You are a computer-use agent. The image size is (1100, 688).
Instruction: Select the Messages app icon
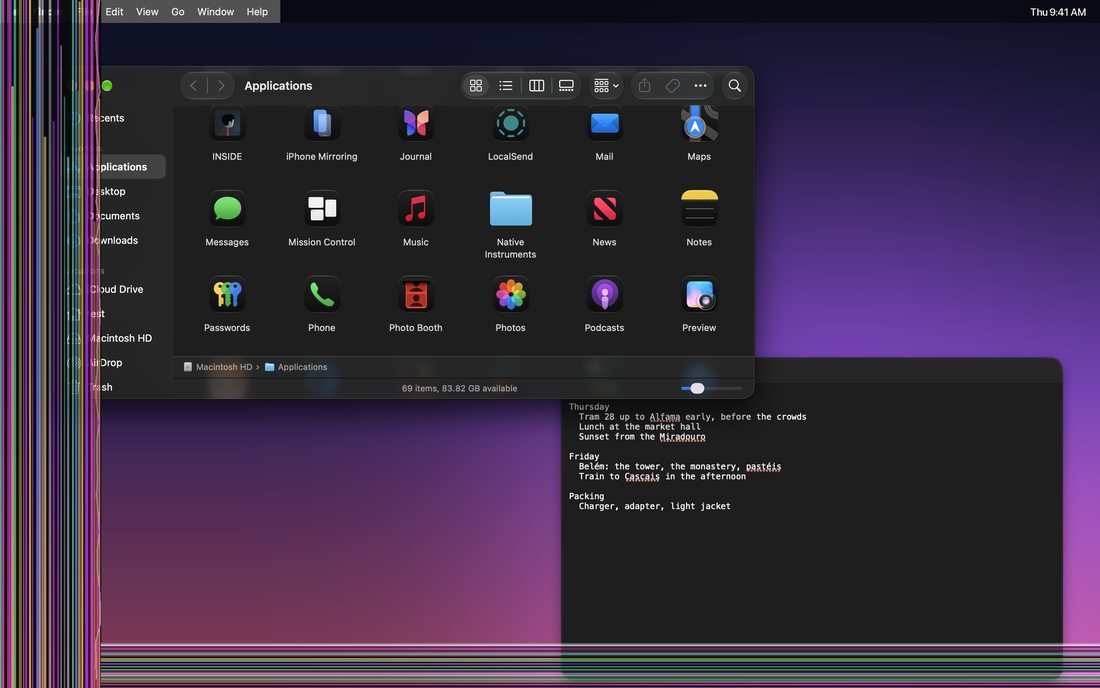pyautogui.click(x=227, y=209)
